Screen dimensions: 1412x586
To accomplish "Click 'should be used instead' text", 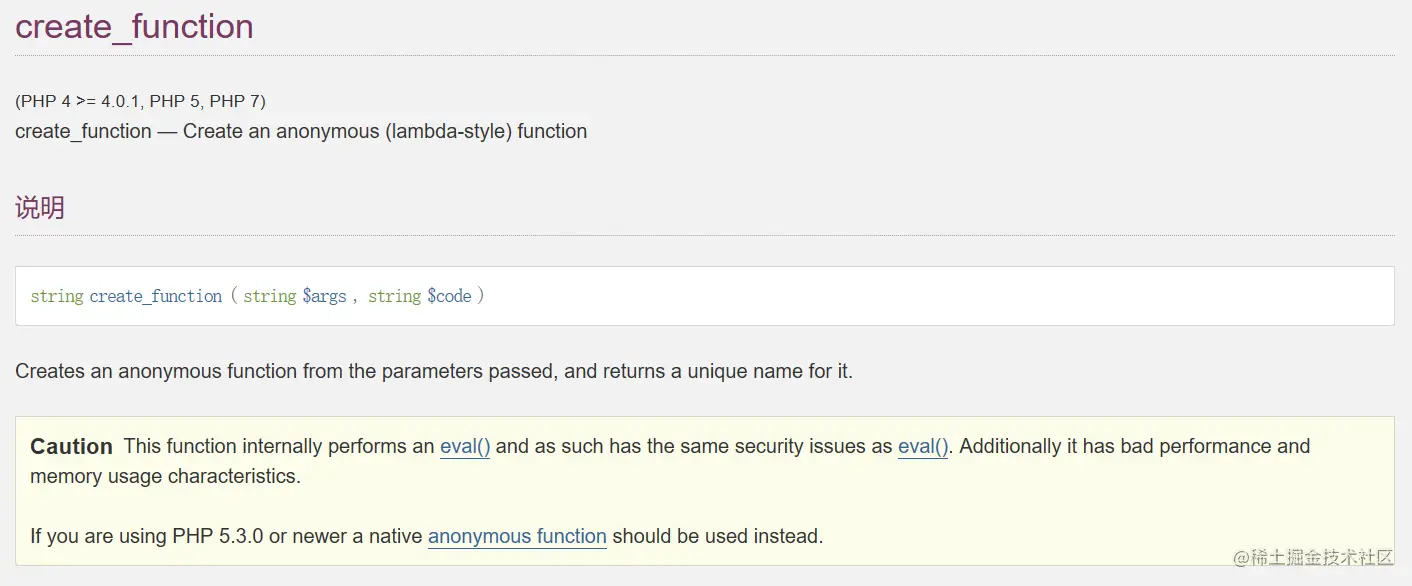I will pyautogui.click(x=717, y=537).
